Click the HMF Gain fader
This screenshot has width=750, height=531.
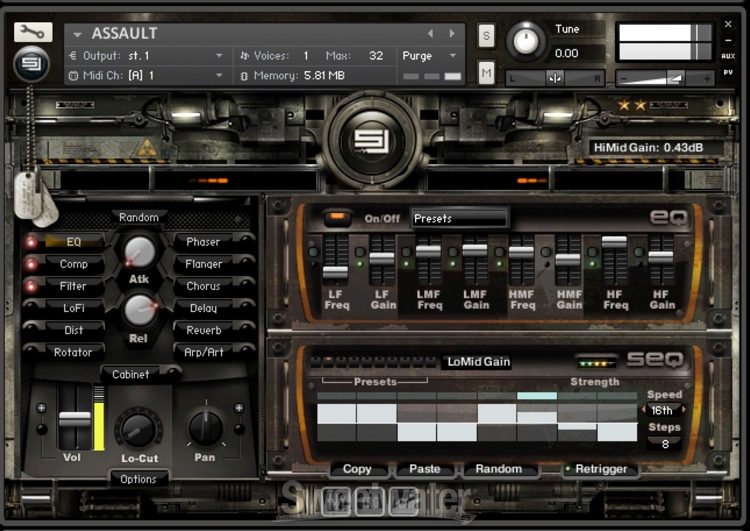coord(568,260)
